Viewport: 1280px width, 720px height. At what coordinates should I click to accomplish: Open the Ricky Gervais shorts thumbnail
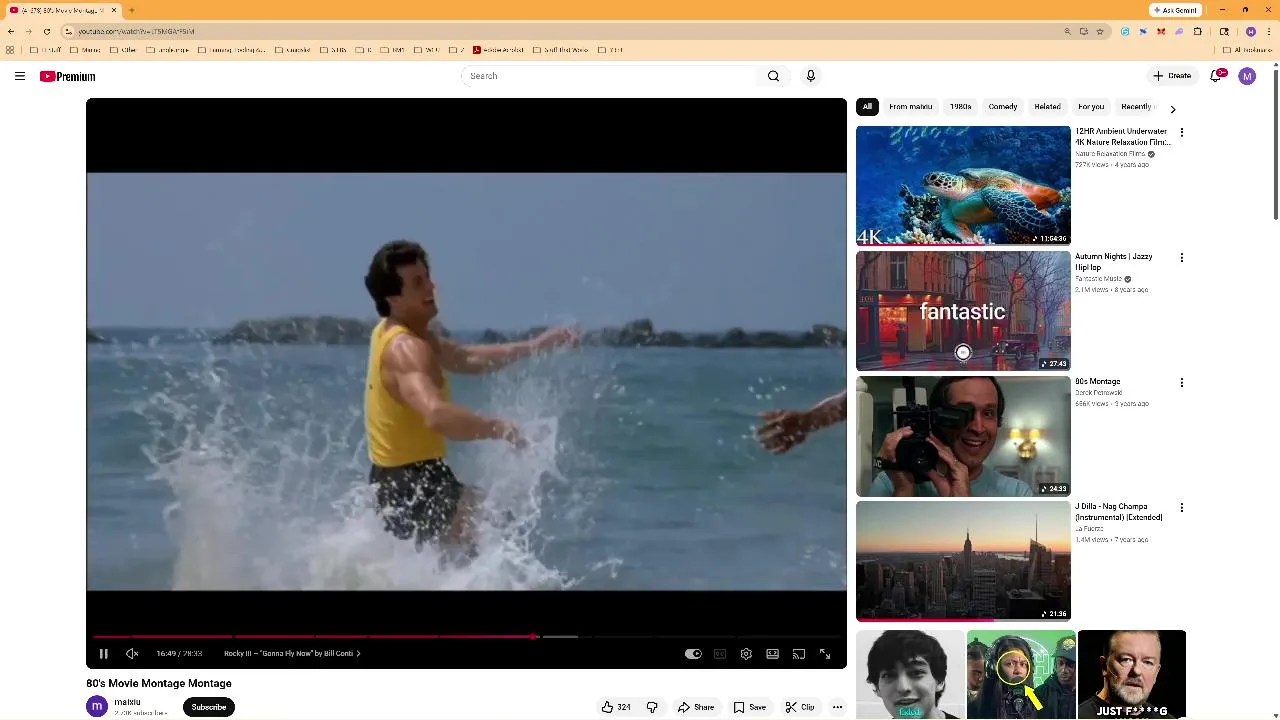pyautogui.click(x=1132, y=675)
